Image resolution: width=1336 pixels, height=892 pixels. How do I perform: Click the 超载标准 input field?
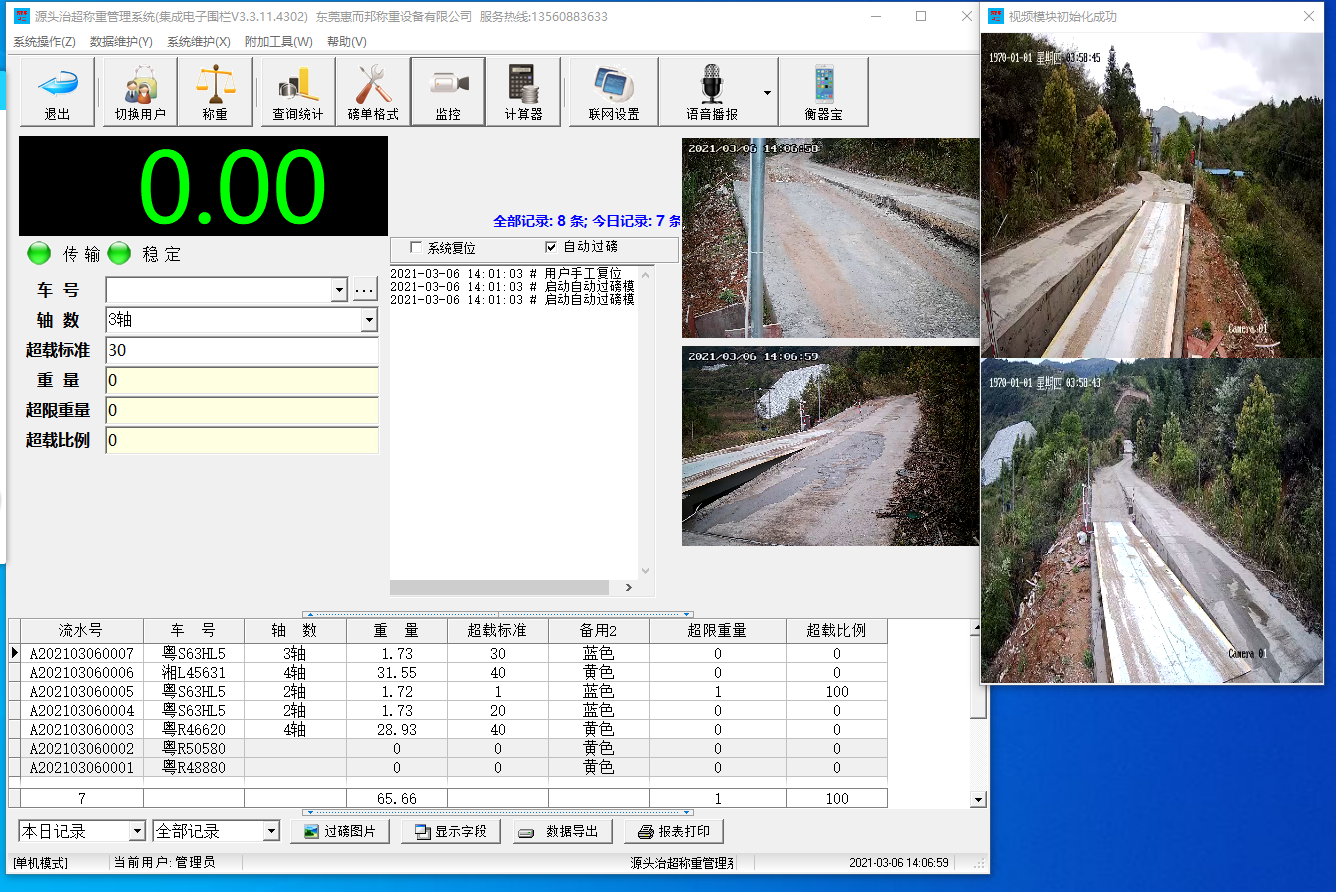coord(241,351)
